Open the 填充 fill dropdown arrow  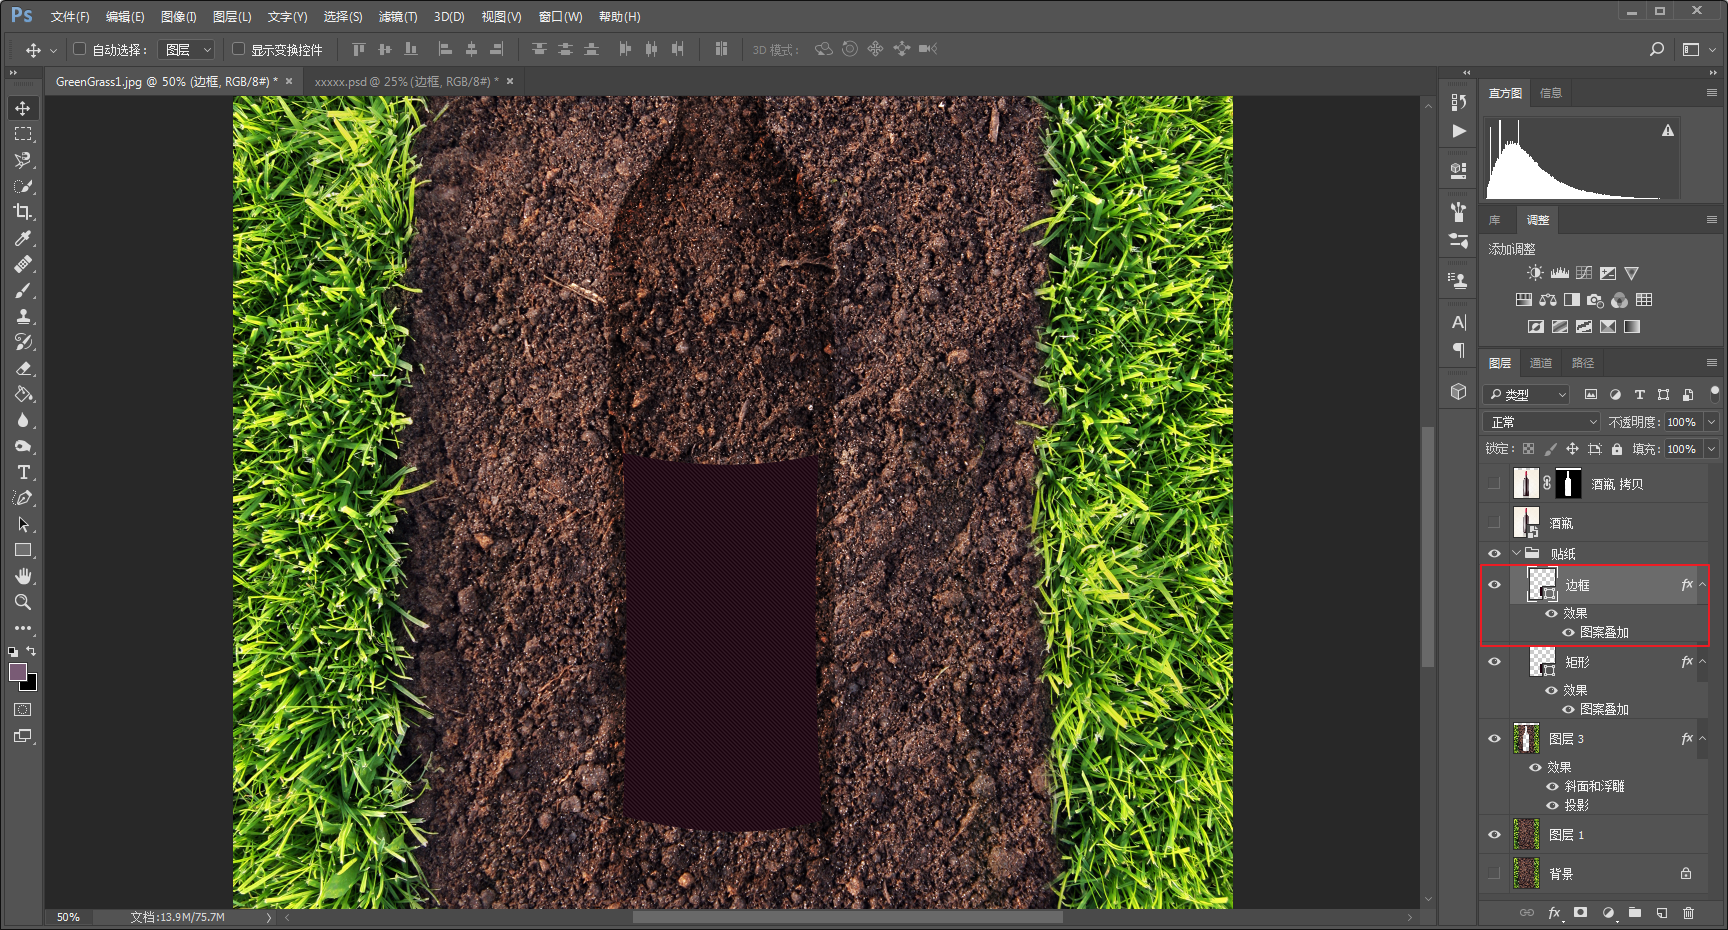[1711, 449]
